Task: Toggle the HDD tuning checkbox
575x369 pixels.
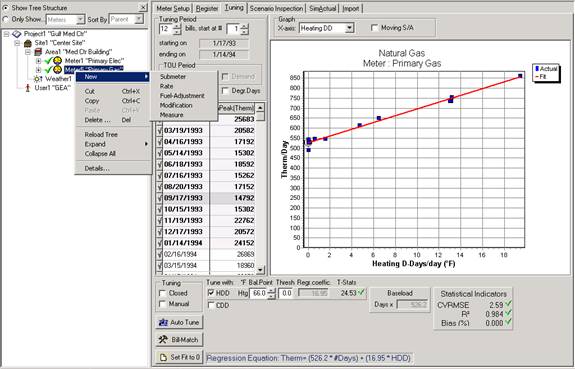Action: [211, 293]
